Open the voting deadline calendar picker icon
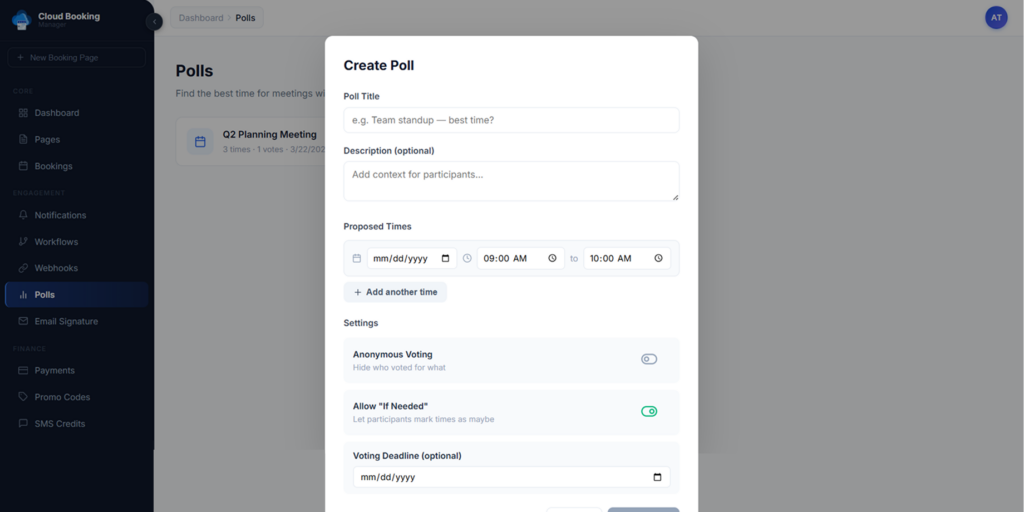This screenshot has width=1024, height=512. pyautogui.click(x=657, y=477)
